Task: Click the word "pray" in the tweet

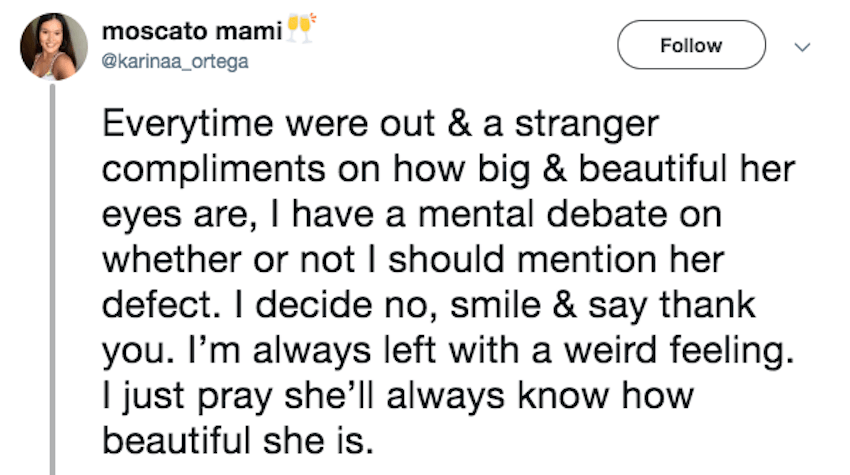Action: (x=234, y=397)
